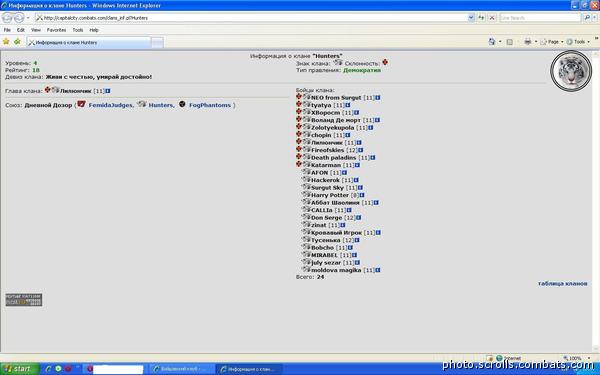Click info icon next to Bobcho
The height and width of the screenshot is (375, 600).
(350, 248)
